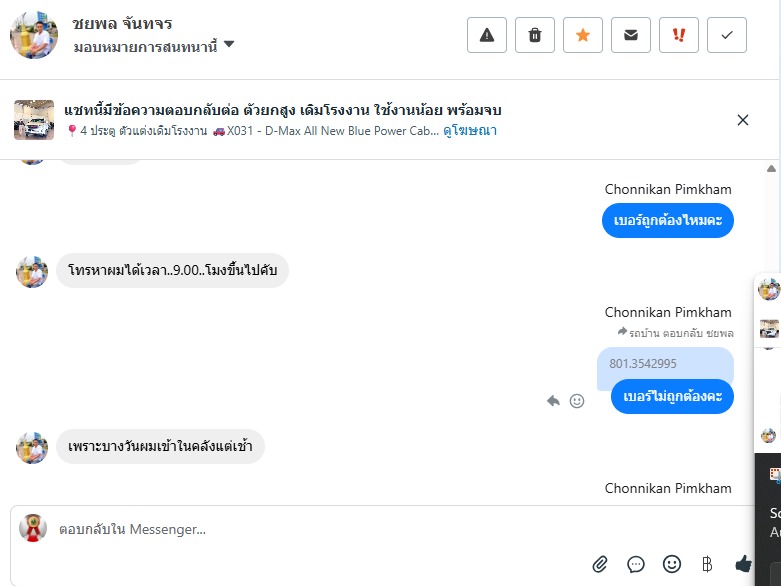Click the red double exclamation priority button
781x586 pixels.
[679, 35]
